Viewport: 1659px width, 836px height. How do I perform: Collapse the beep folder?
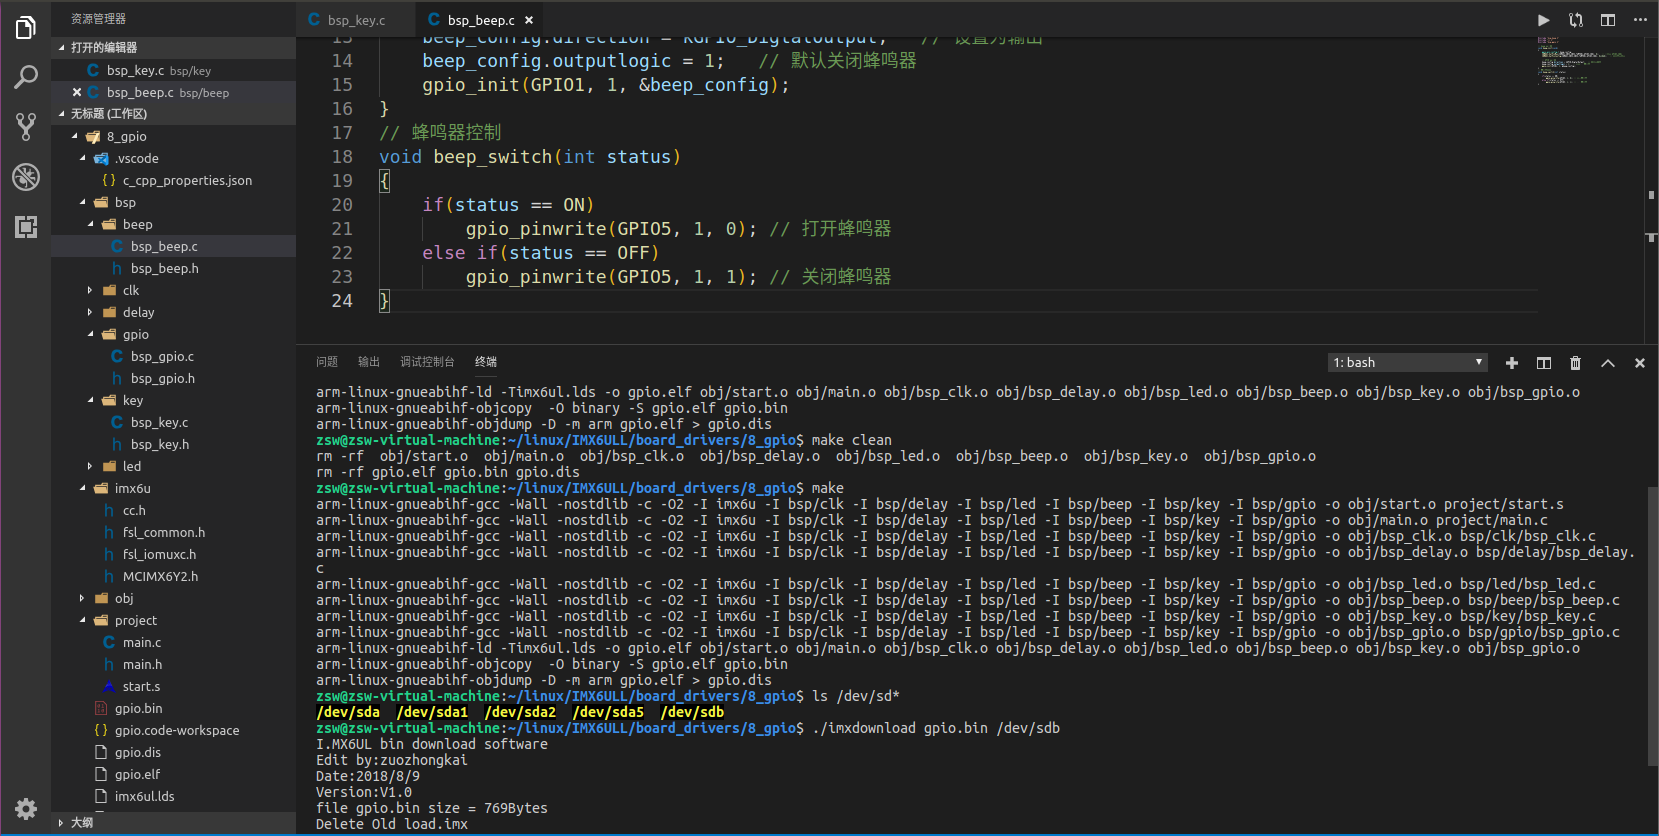coord(90,224)
